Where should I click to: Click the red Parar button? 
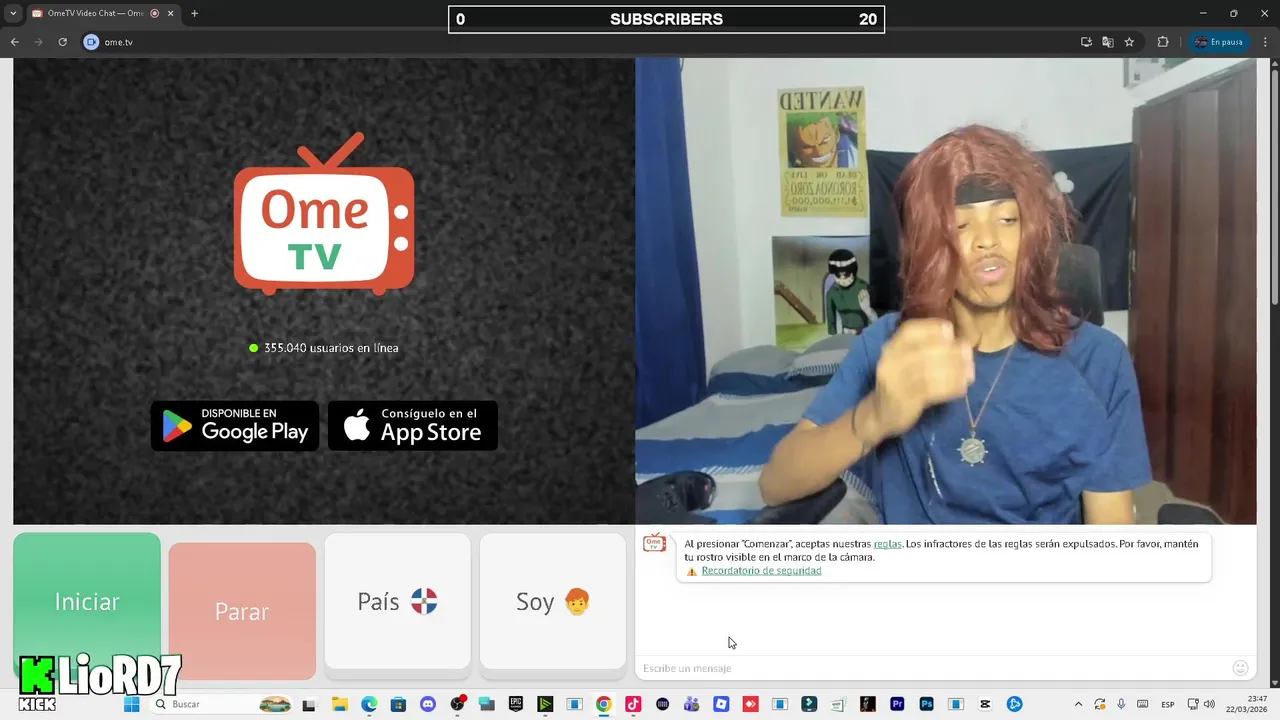tap(242, 611)
